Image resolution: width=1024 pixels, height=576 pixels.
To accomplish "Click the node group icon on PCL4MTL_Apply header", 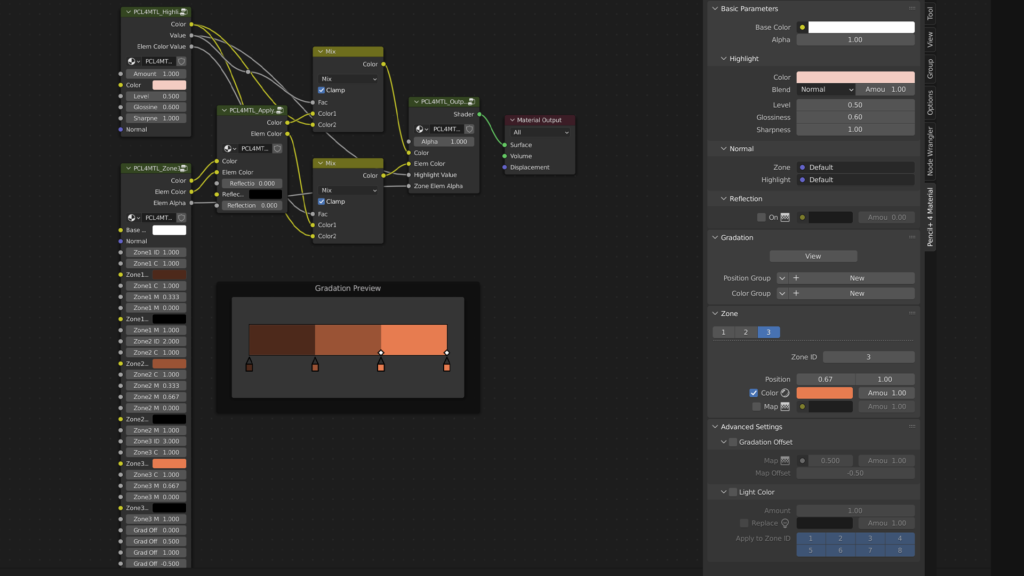I will [x=279, y=111].
